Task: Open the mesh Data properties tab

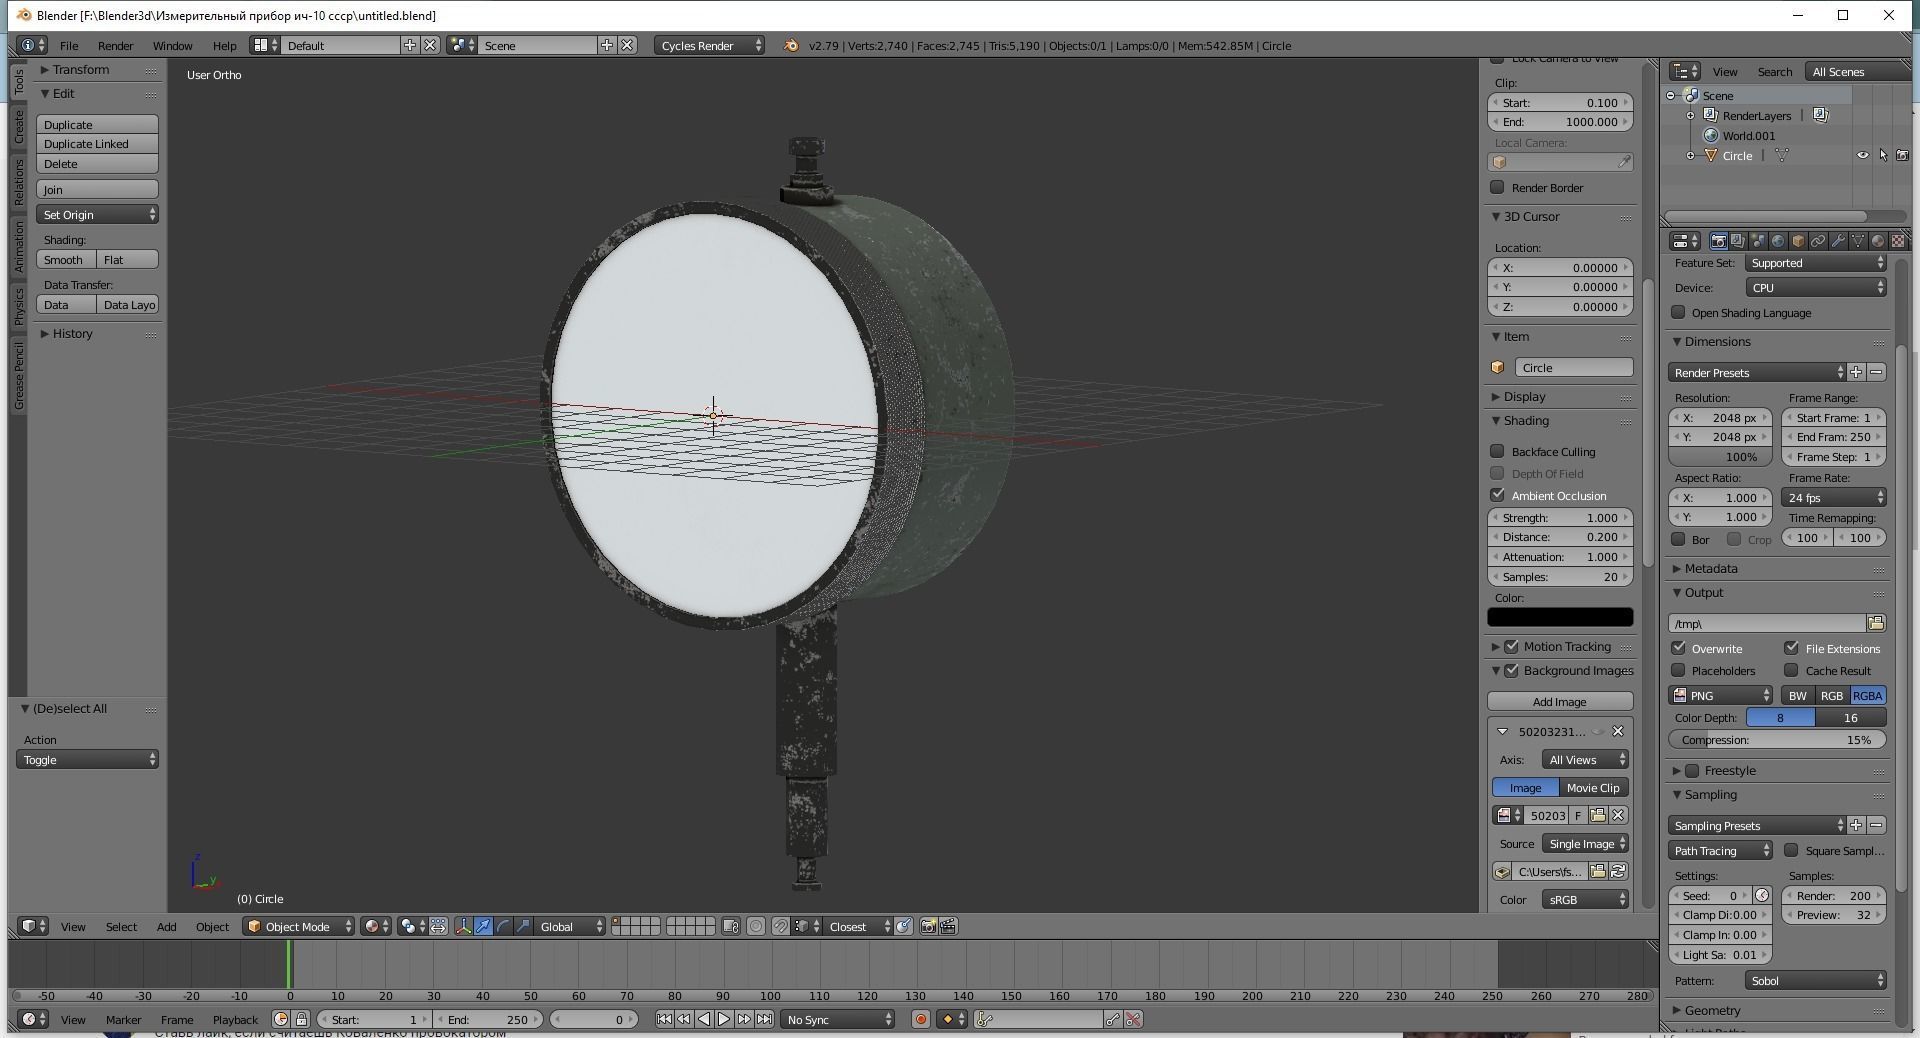Action: click(1858, 241)
